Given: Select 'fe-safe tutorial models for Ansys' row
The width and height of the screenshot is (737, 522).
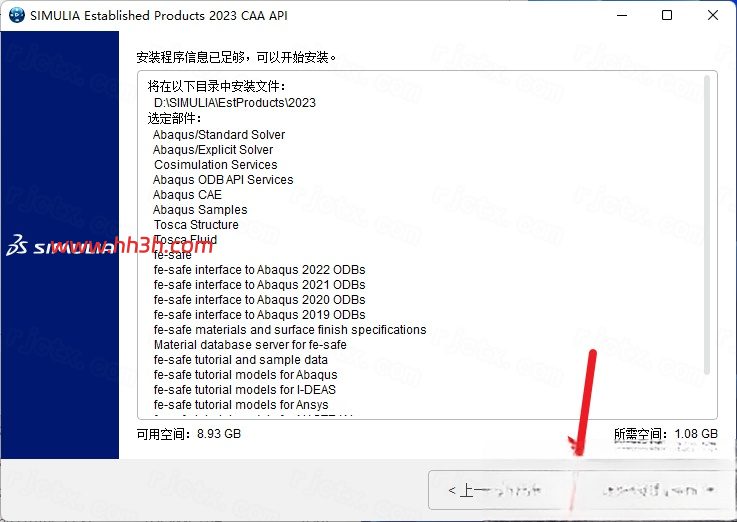Looking at the screenshot, I should pyautogui.click(x=241, y=405).
